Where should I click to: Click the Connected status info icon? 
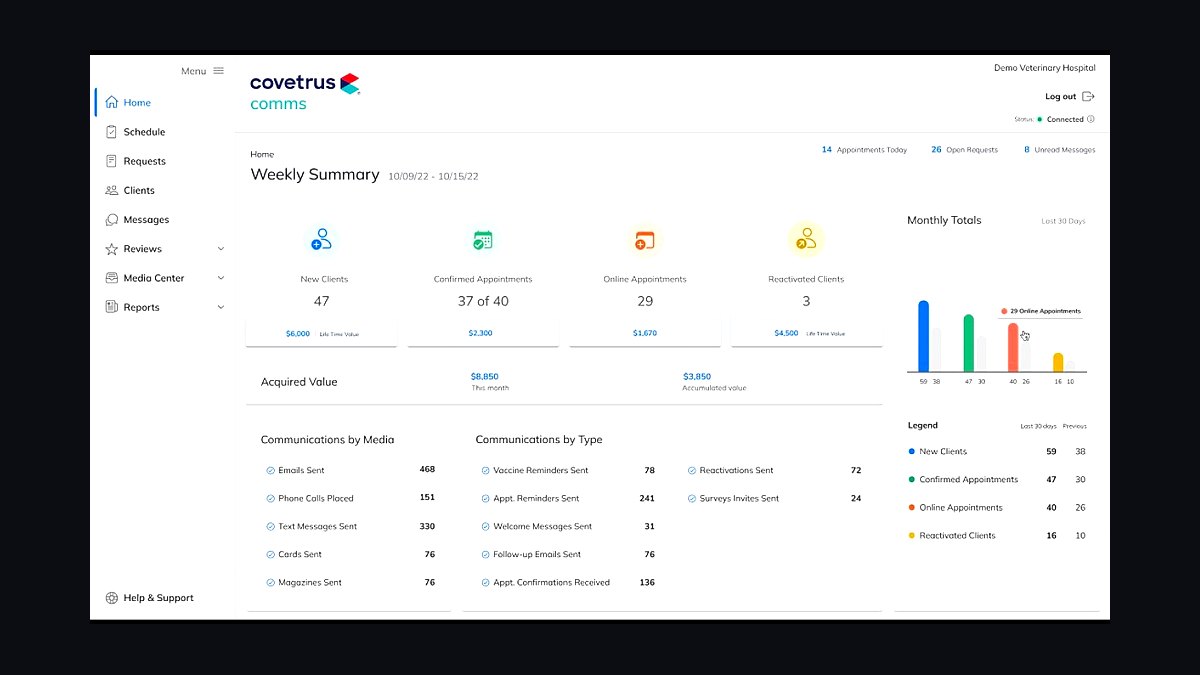coord(1091,119)
